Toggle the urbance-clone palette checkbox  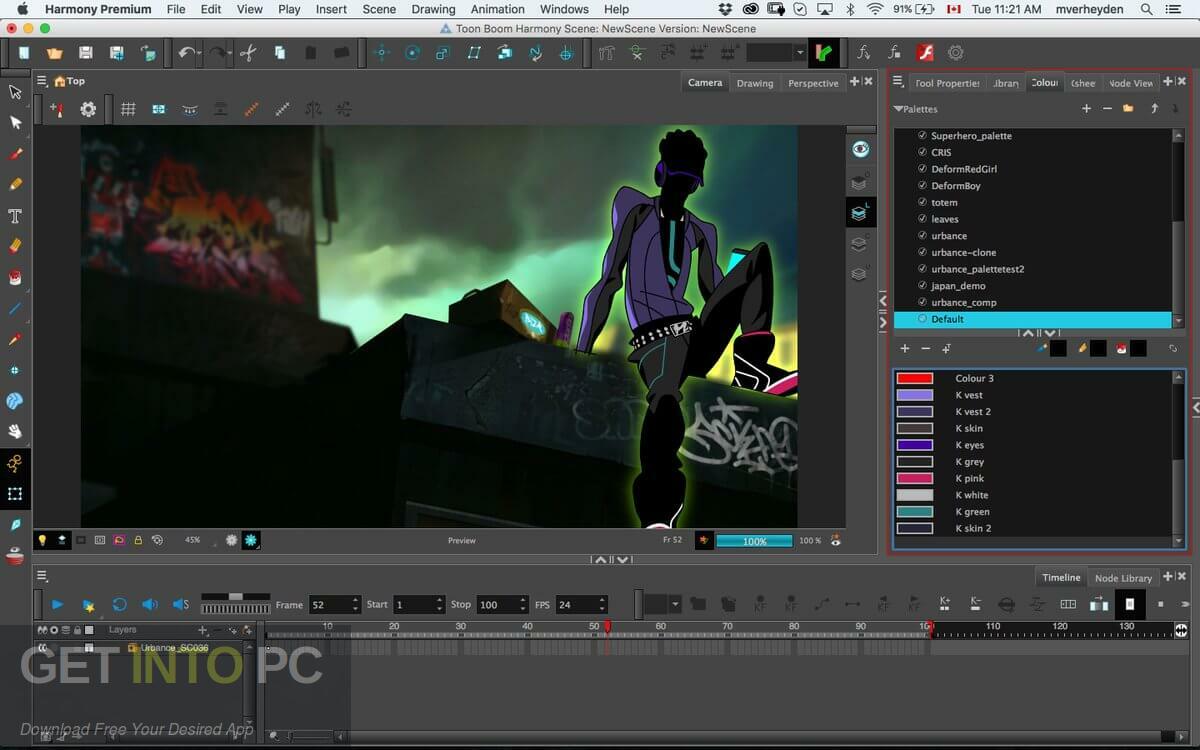coord(922,252)
